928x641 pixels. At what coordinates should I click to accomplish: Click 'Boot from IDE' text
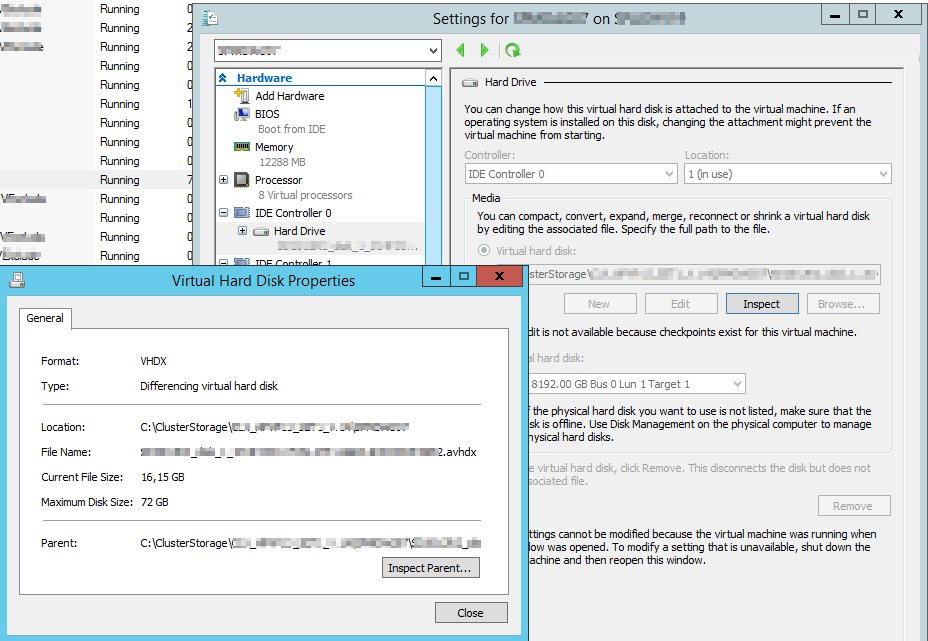[292, 129]
